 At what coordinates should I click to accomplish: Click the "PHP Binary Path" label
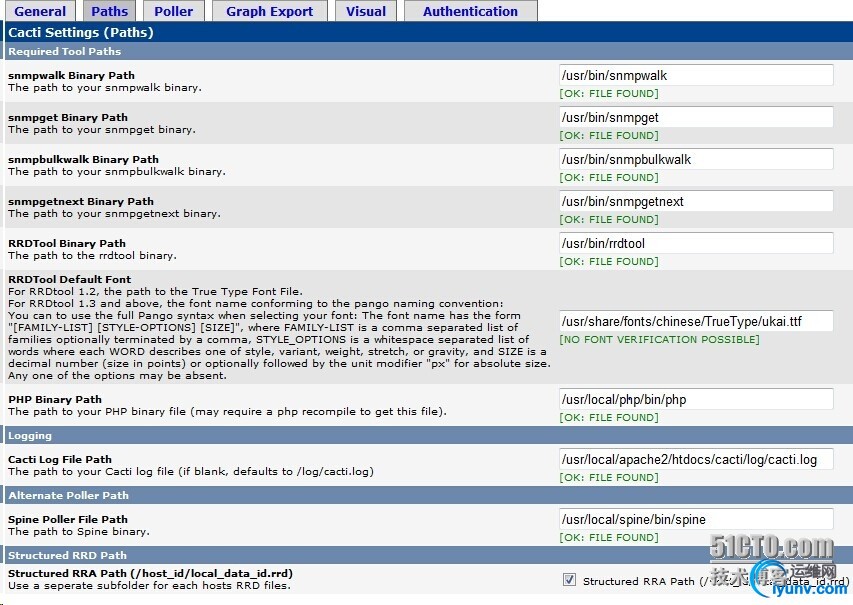pyautogui.click(x=55, y=399)
